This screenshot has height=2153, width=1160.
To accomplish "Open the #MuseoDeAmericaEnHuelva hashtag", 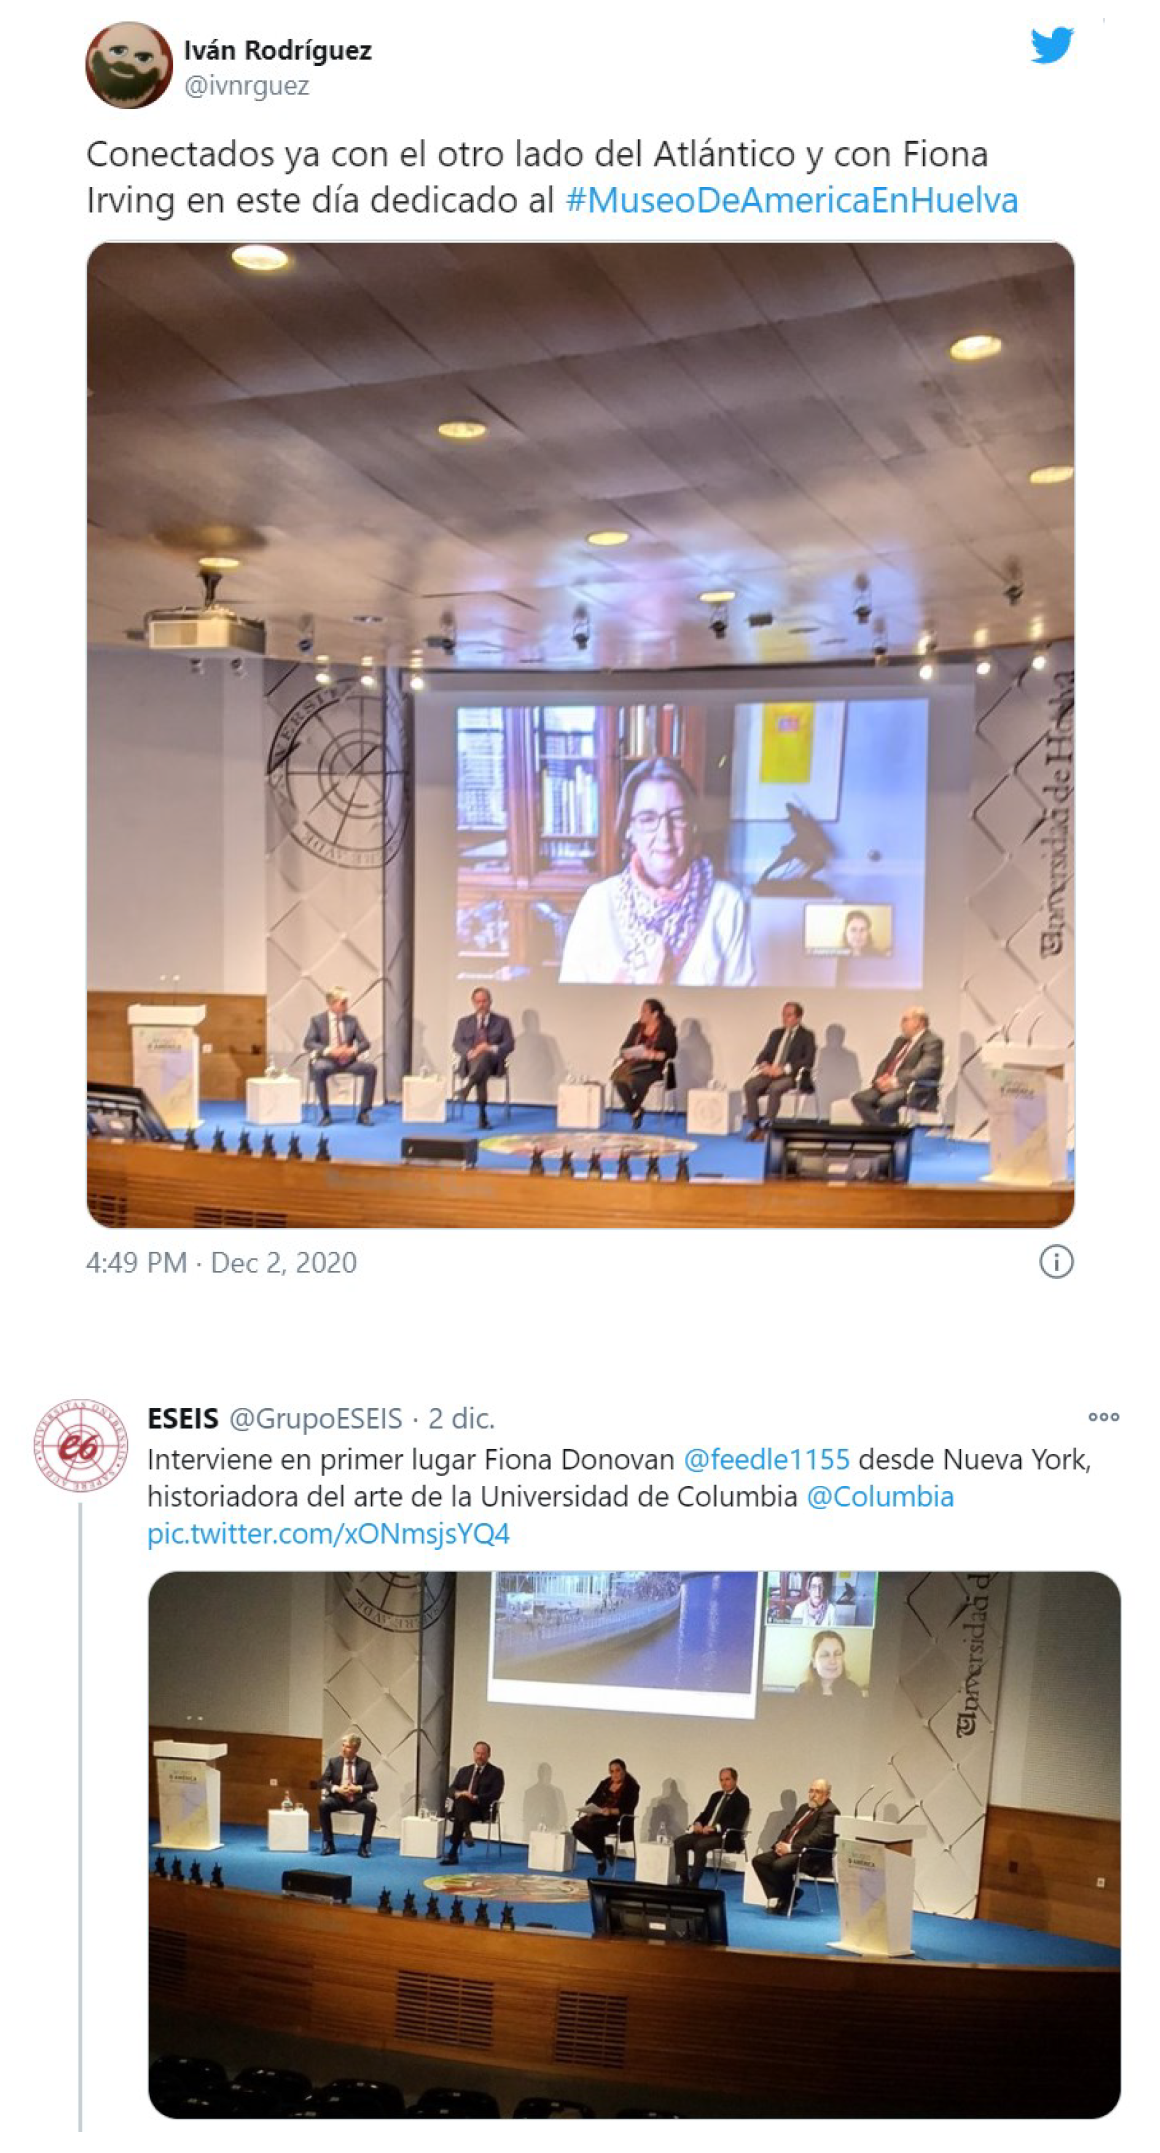I will [x=791, y=200].
